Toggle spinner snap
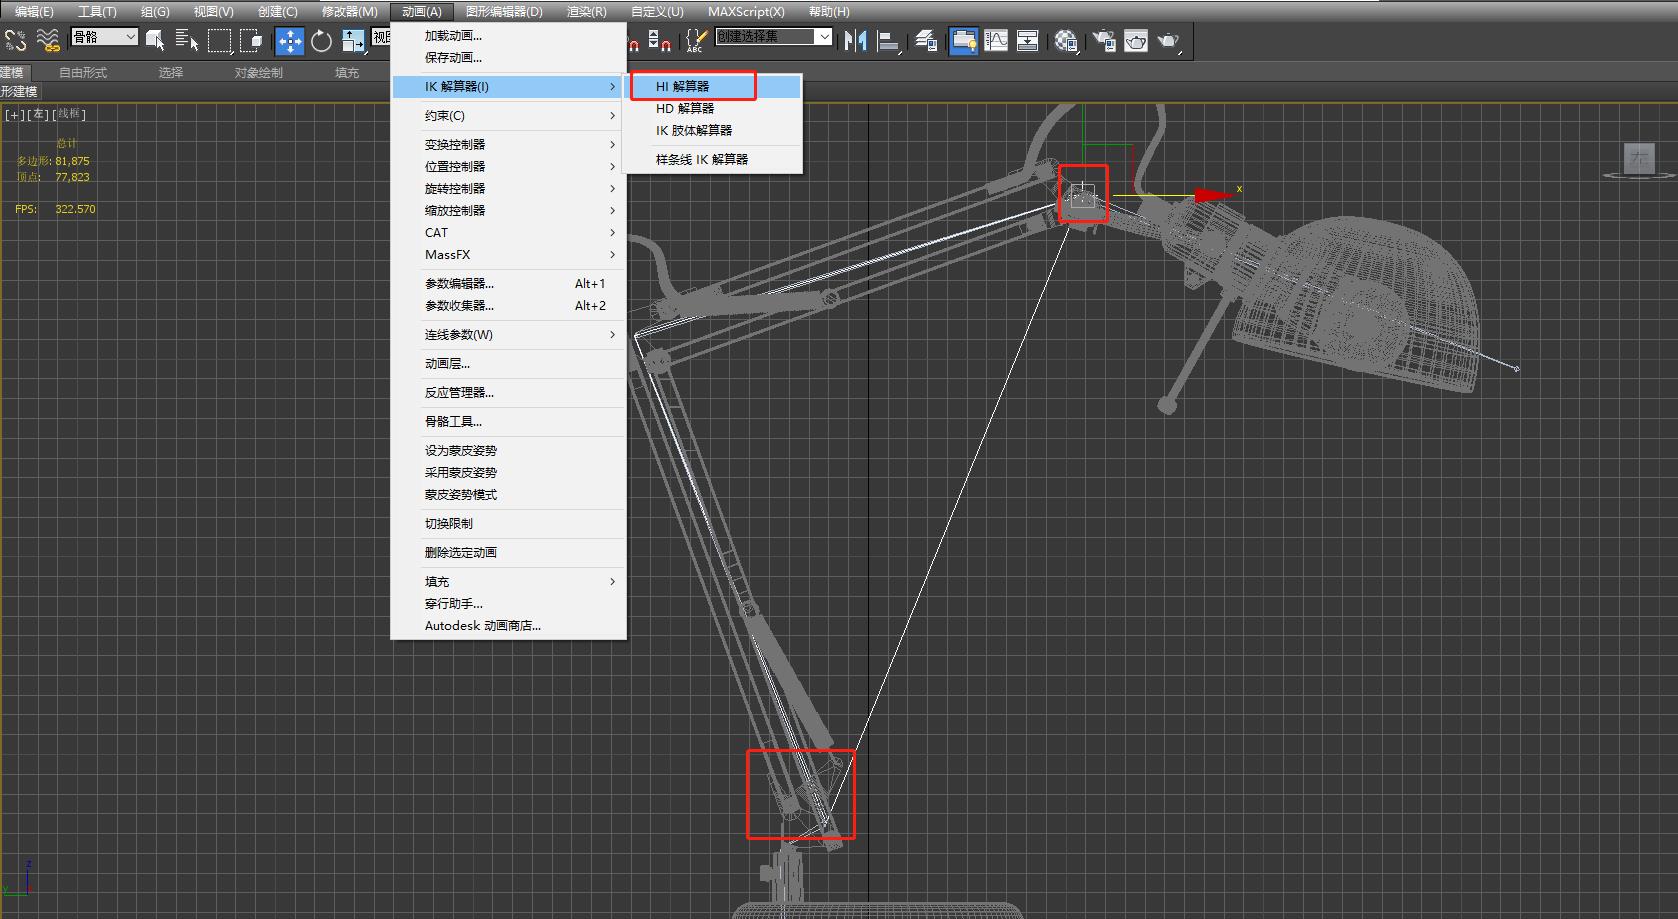The height and width of the screenshot is (919, 1678). (x=660, y=40)
